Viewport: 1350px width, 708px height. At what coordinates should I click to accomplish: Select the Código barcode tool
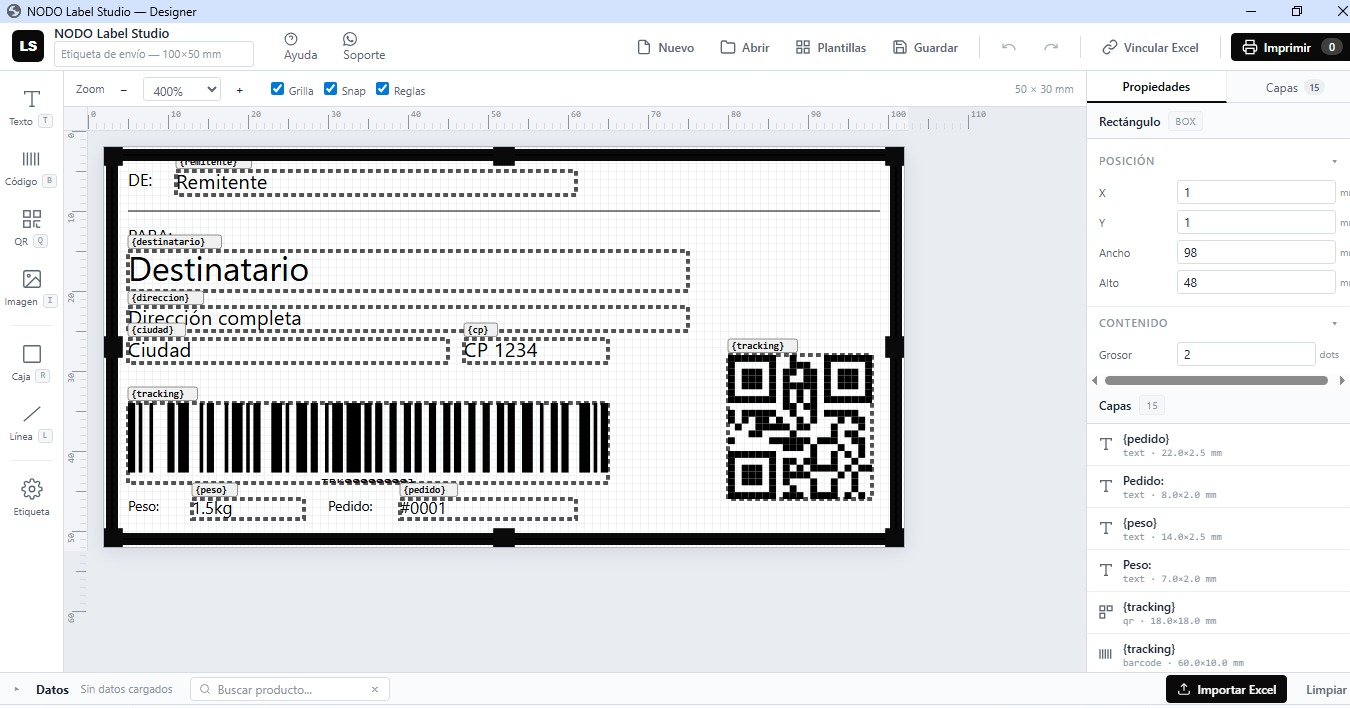31,168
